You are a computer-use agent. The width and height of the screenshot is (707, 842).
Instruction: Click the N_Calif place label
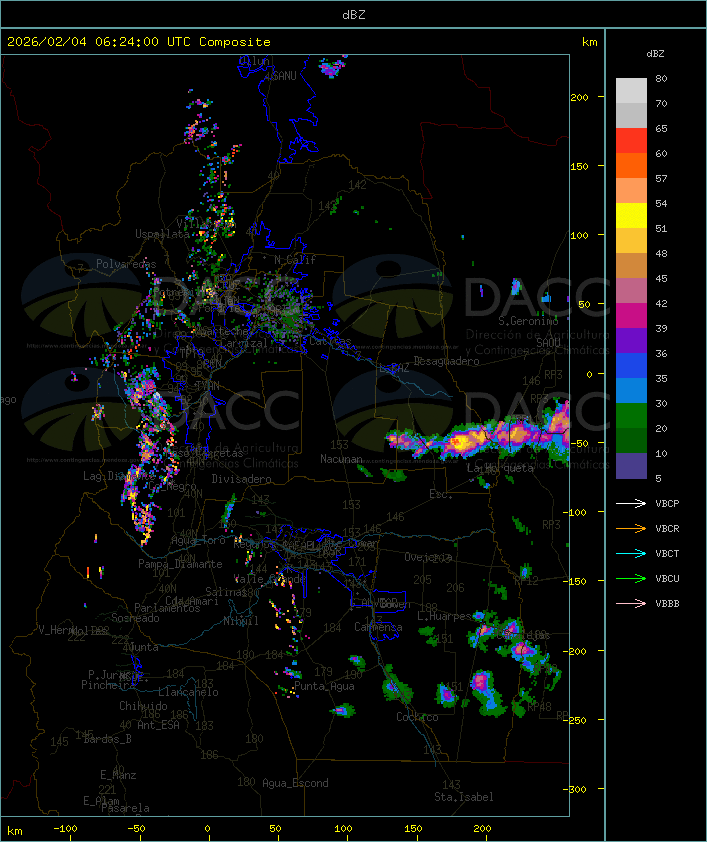click(295, 260)
